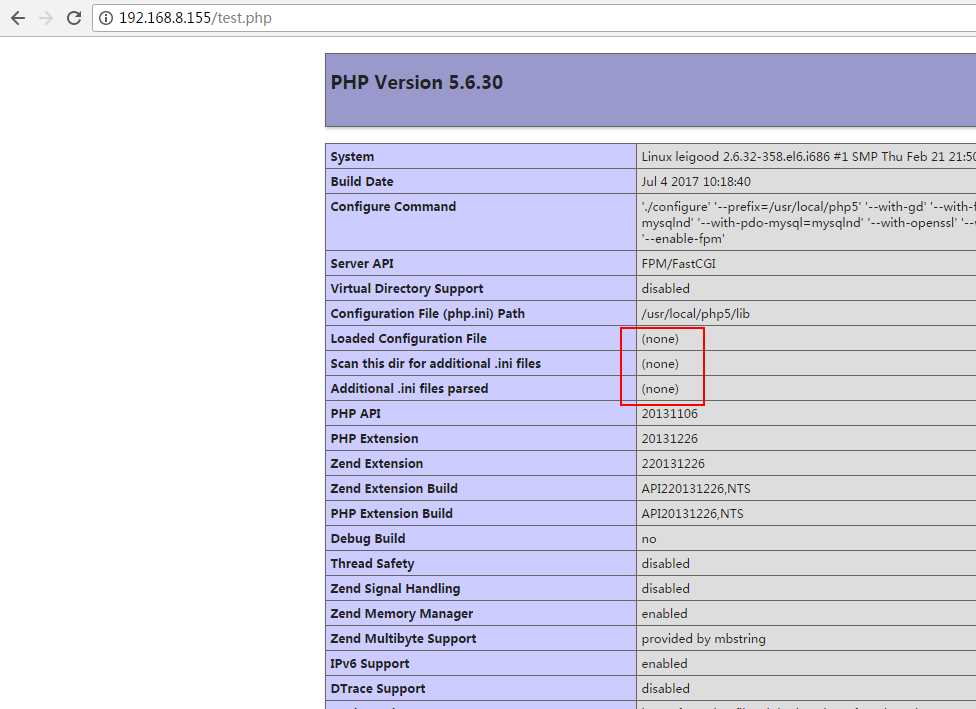This screenshot has height=709, width=976.
Task: Select the (none) value for Scan this dir
Action: coord(660,364)
